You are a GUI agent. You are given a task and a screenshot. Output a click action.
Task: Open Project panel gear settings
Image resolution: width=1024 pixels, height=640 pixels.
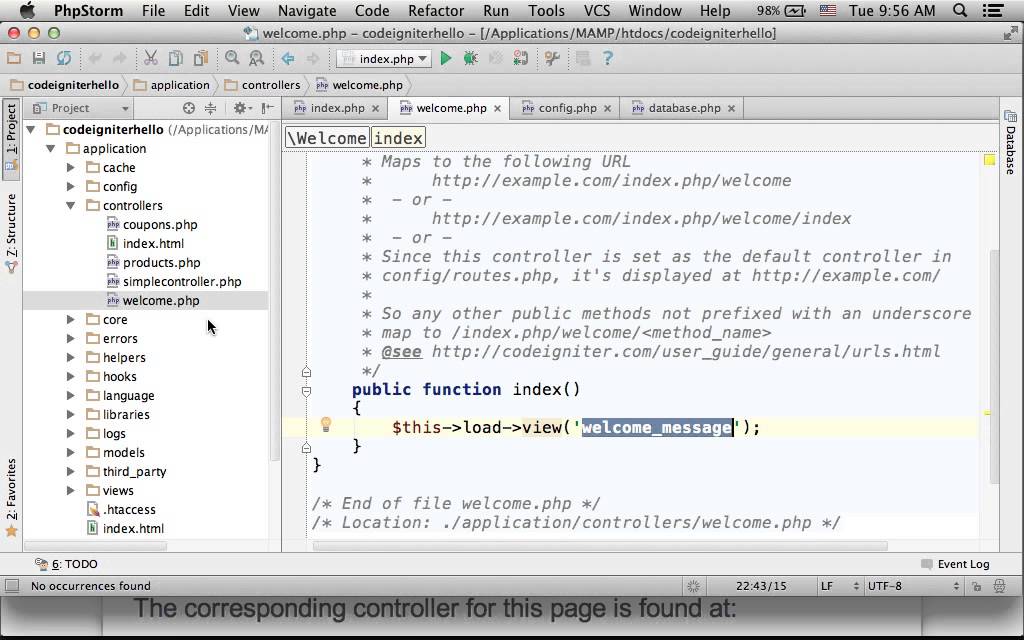click(242, 108)
